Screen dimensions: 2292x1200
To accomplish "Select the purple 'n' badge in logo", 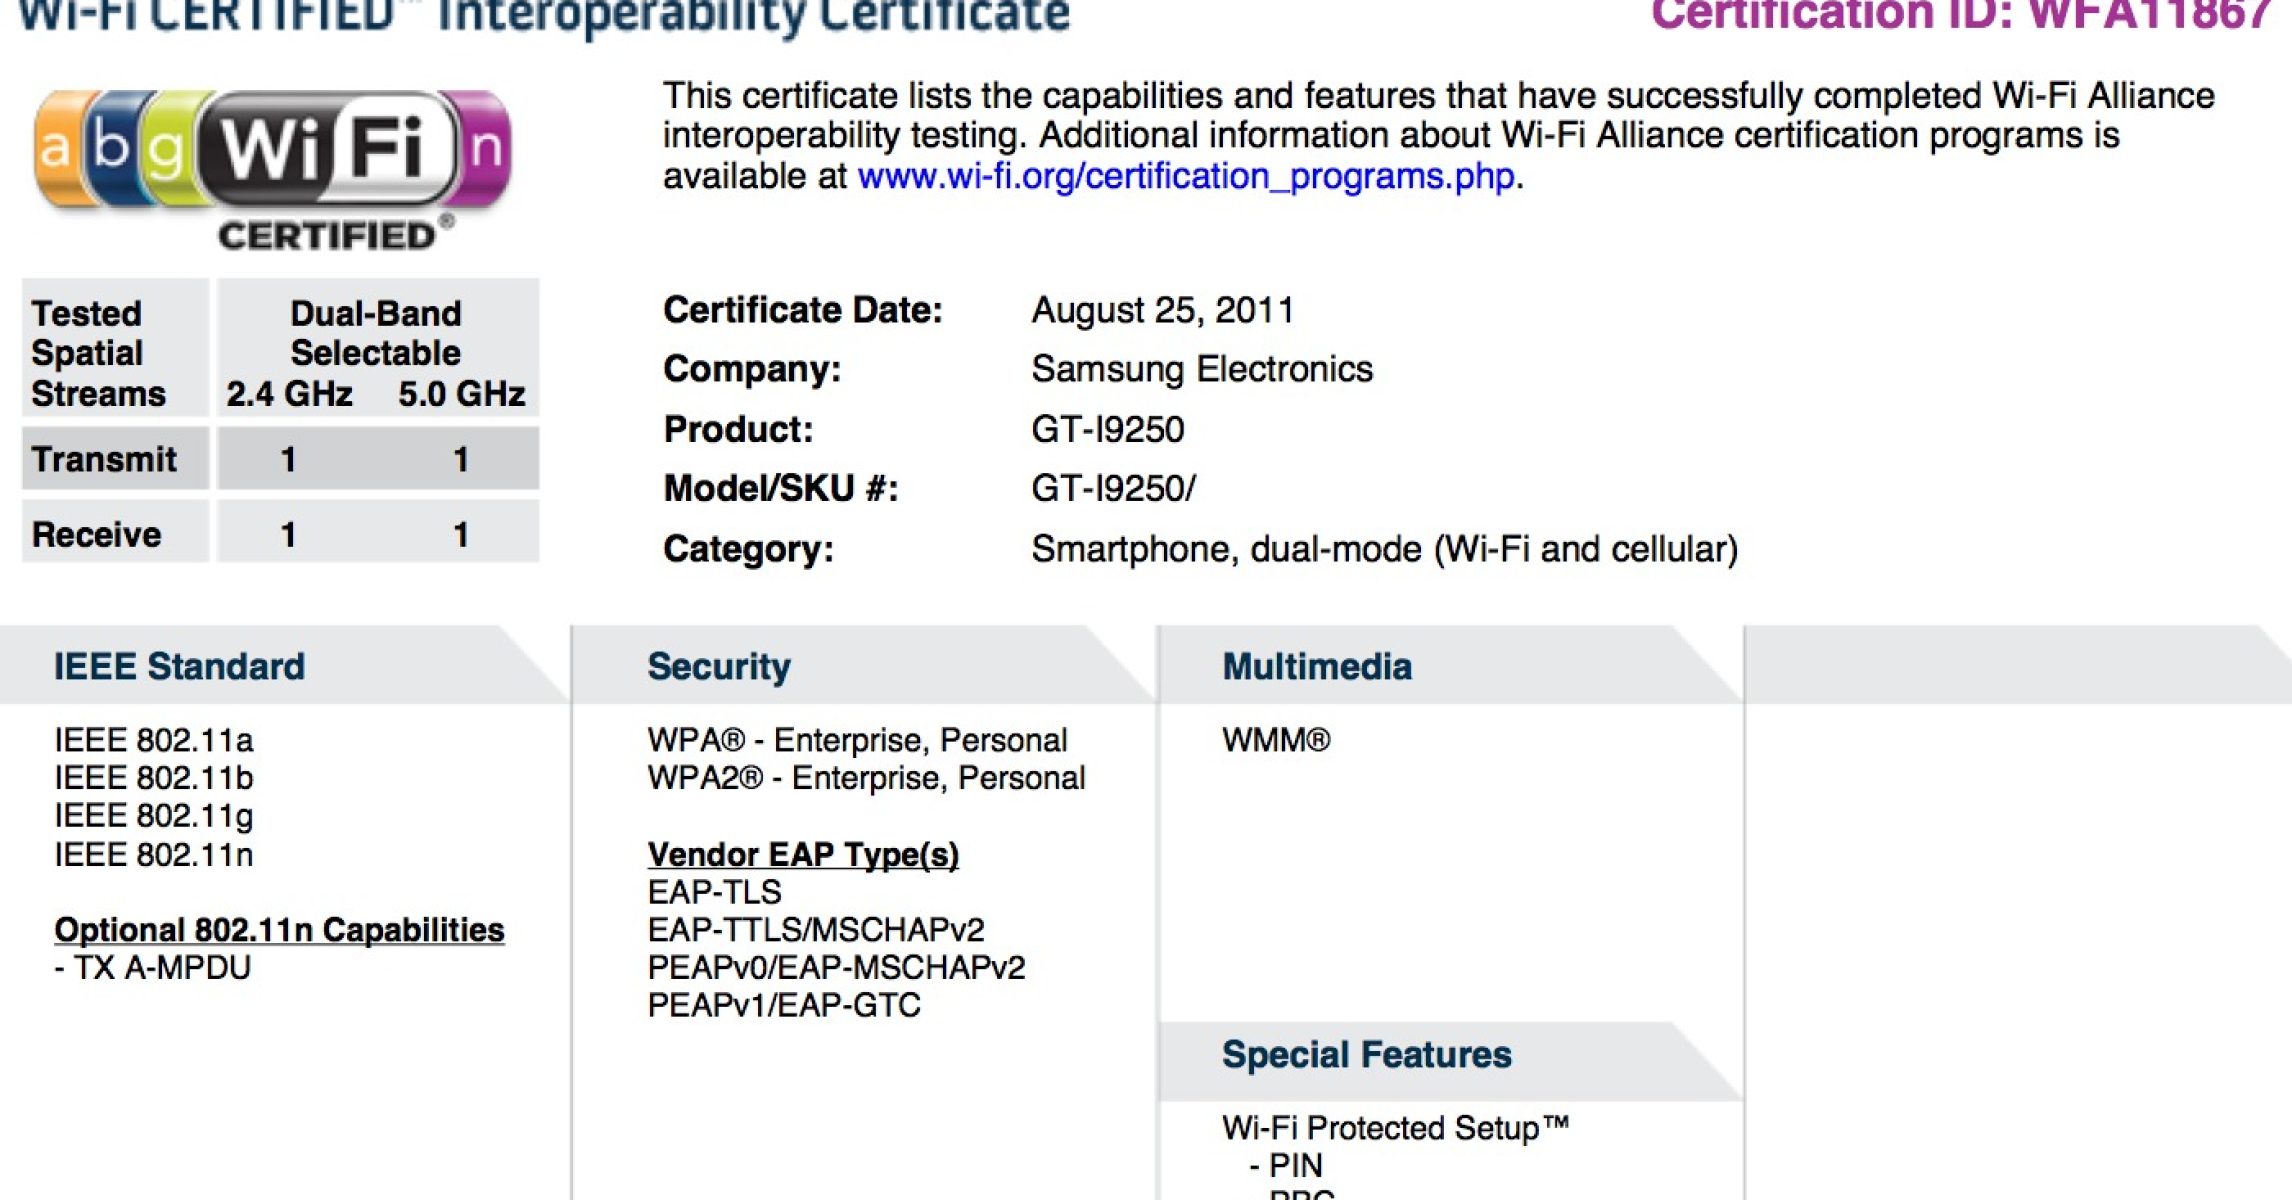I will pos(485,150).
